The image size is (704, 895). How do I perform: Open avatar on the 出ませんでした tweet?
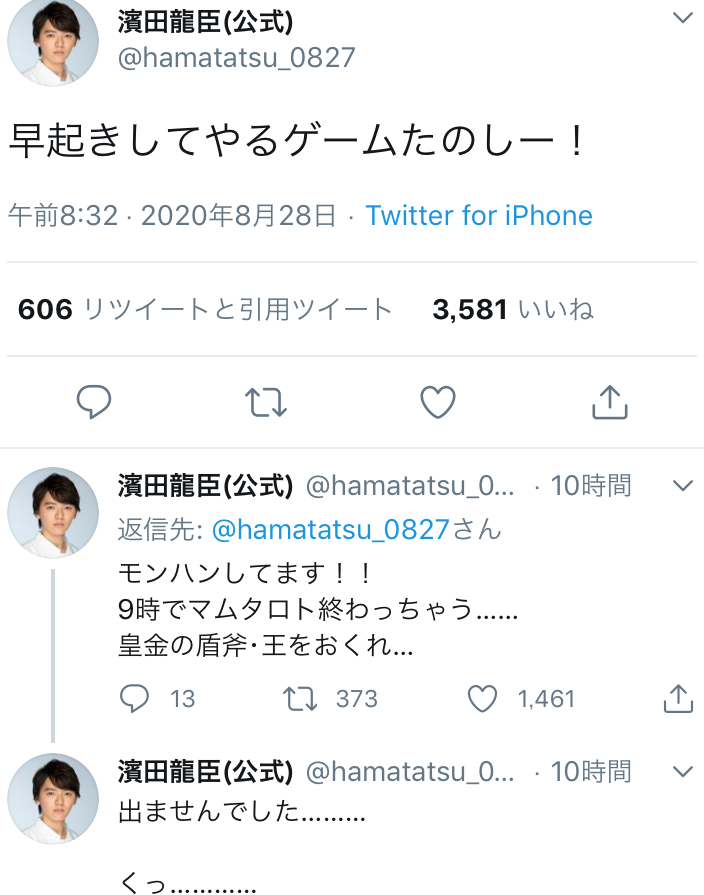[x=53, y=799]
